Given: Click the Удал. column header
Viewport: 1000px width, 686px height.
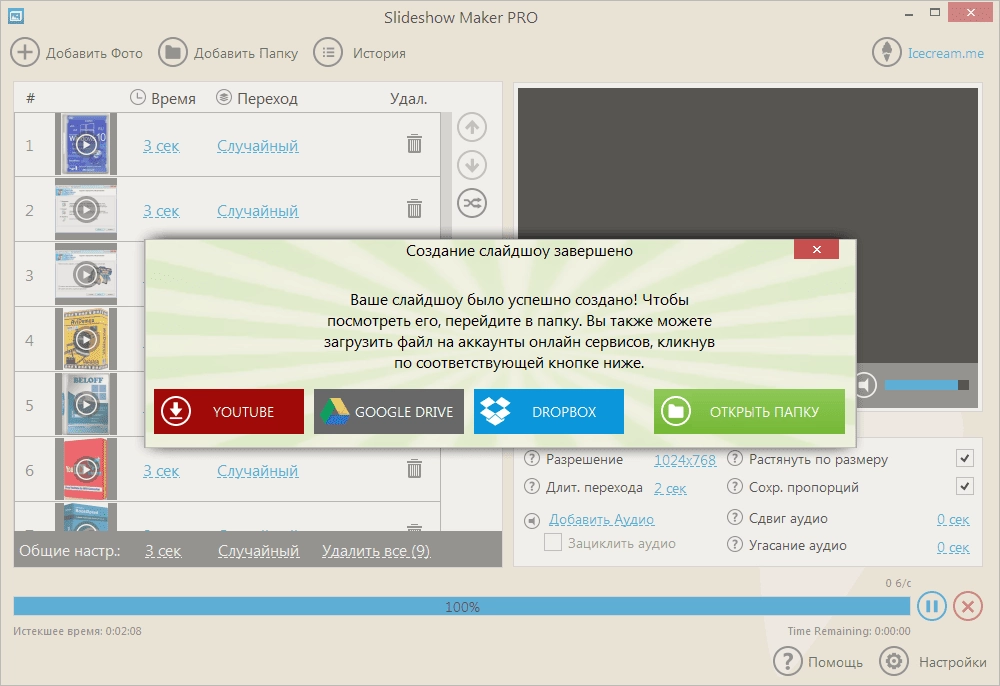Looking at the screenshot, I should [409, 99].
